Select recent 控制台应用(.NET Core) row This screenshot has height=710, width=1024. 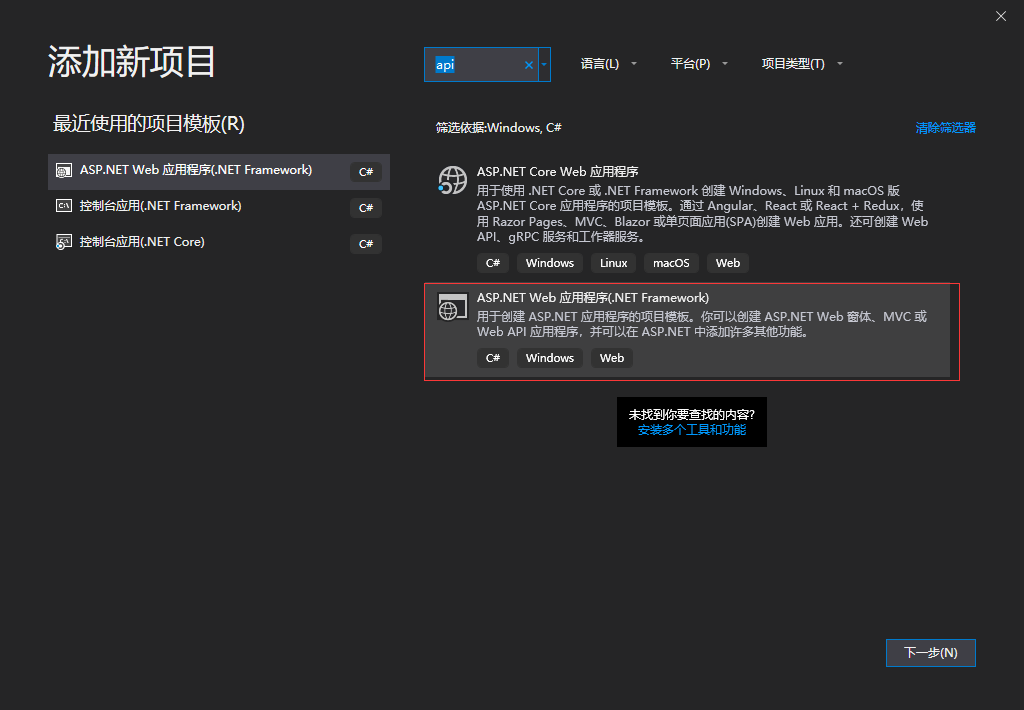[x=219, y=243]
